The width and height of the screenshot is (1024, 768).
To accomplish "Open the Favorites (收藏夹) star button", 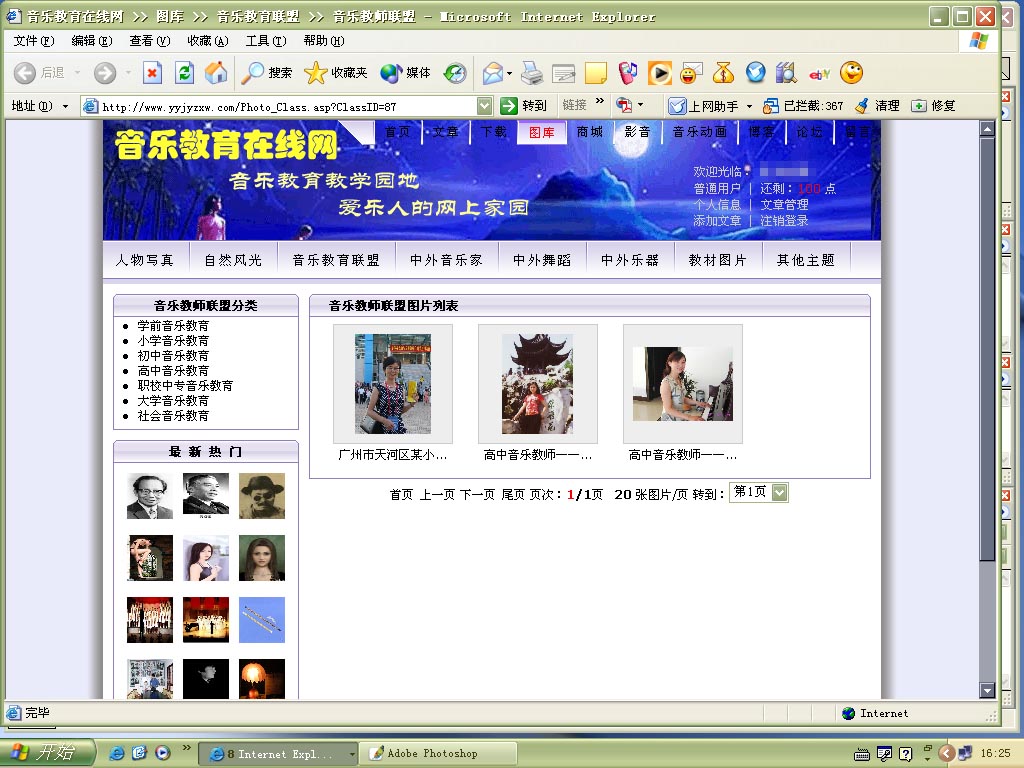I will (x=337, y=73).
